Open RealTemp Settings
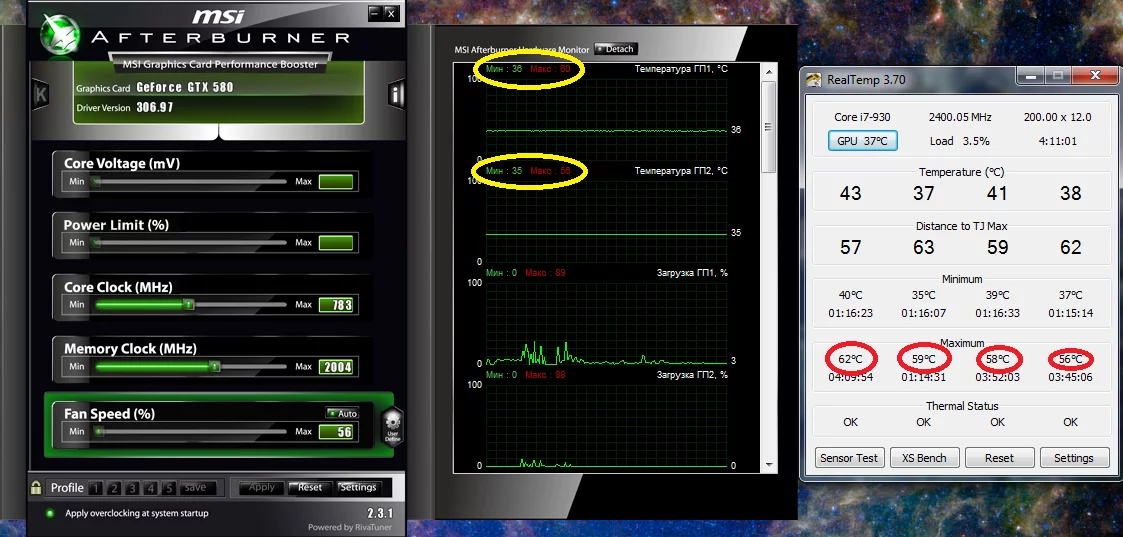The image size is (1123, 537). [1074, 458]
